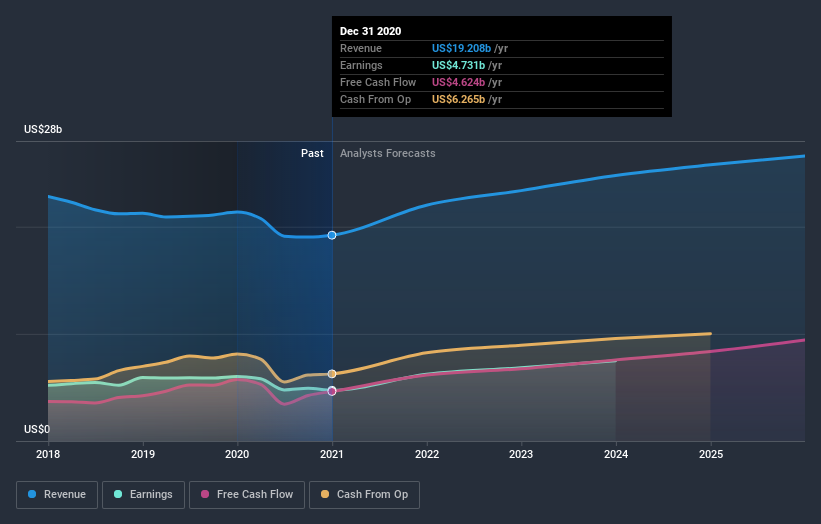Select the Free Cash Flow marker at 2021
The width and height of the screenshot is (821, 524).
coord(332,391)
